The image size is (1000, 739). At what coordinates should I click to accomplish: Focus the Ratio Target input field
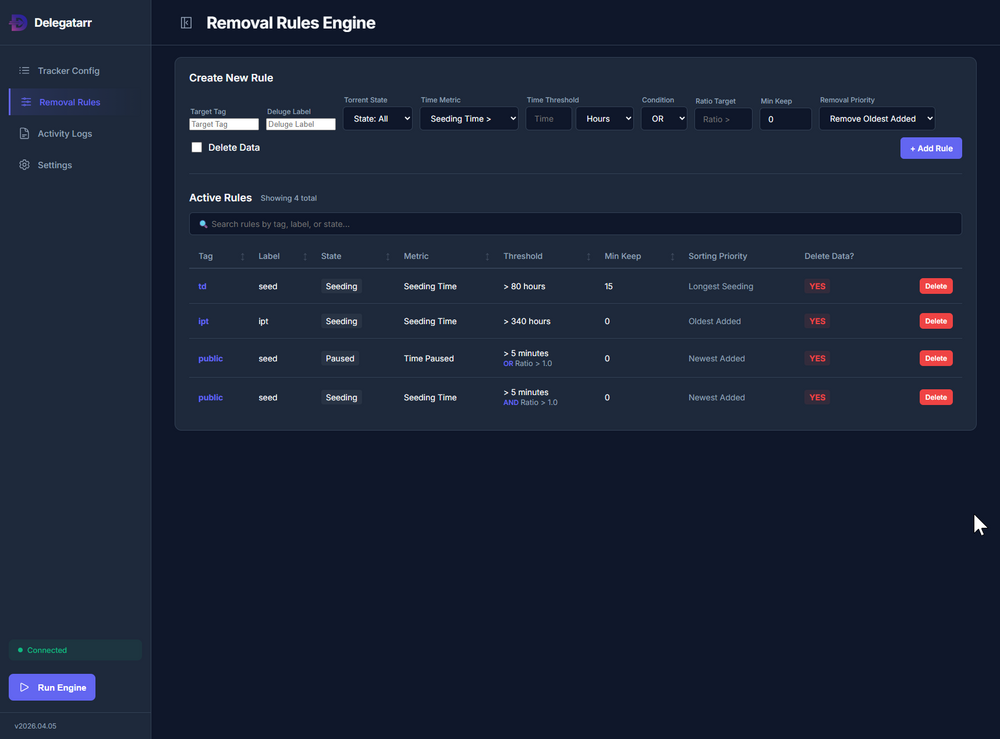tap(723, 119)
